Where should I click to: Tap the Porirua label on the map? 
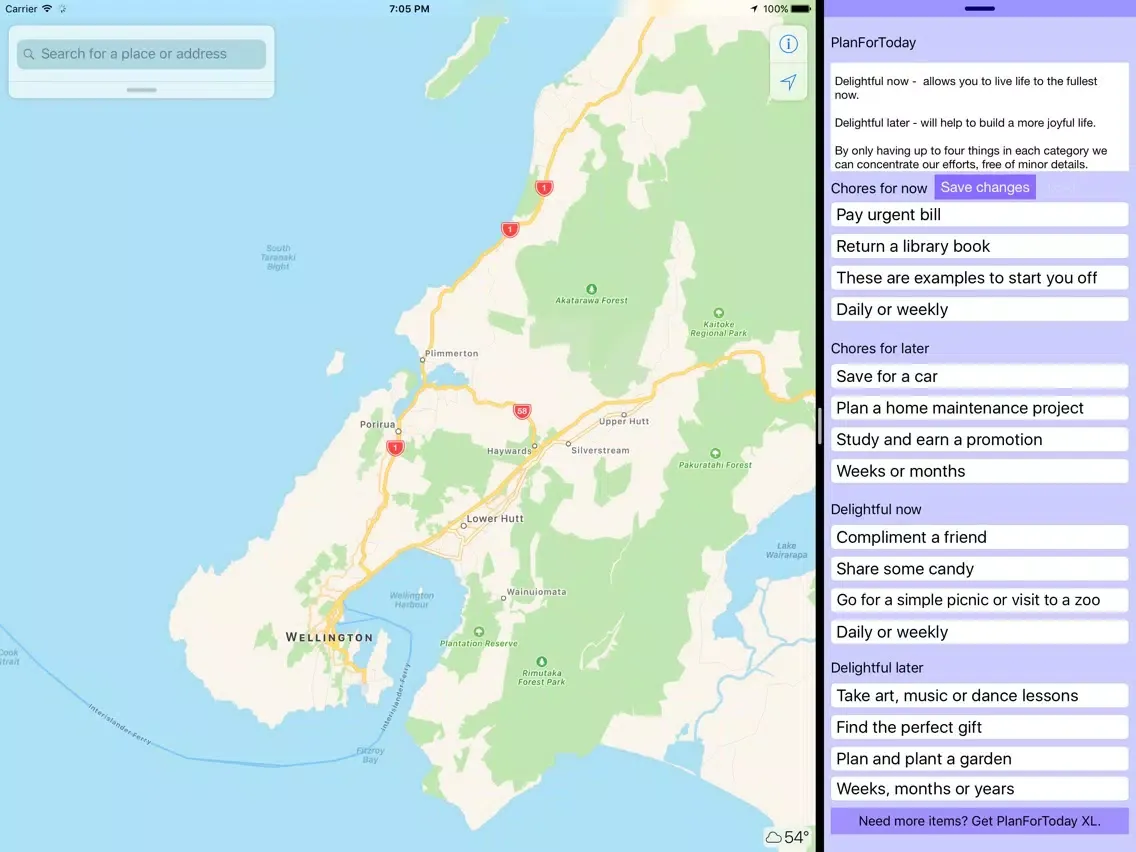click(377, 425)
